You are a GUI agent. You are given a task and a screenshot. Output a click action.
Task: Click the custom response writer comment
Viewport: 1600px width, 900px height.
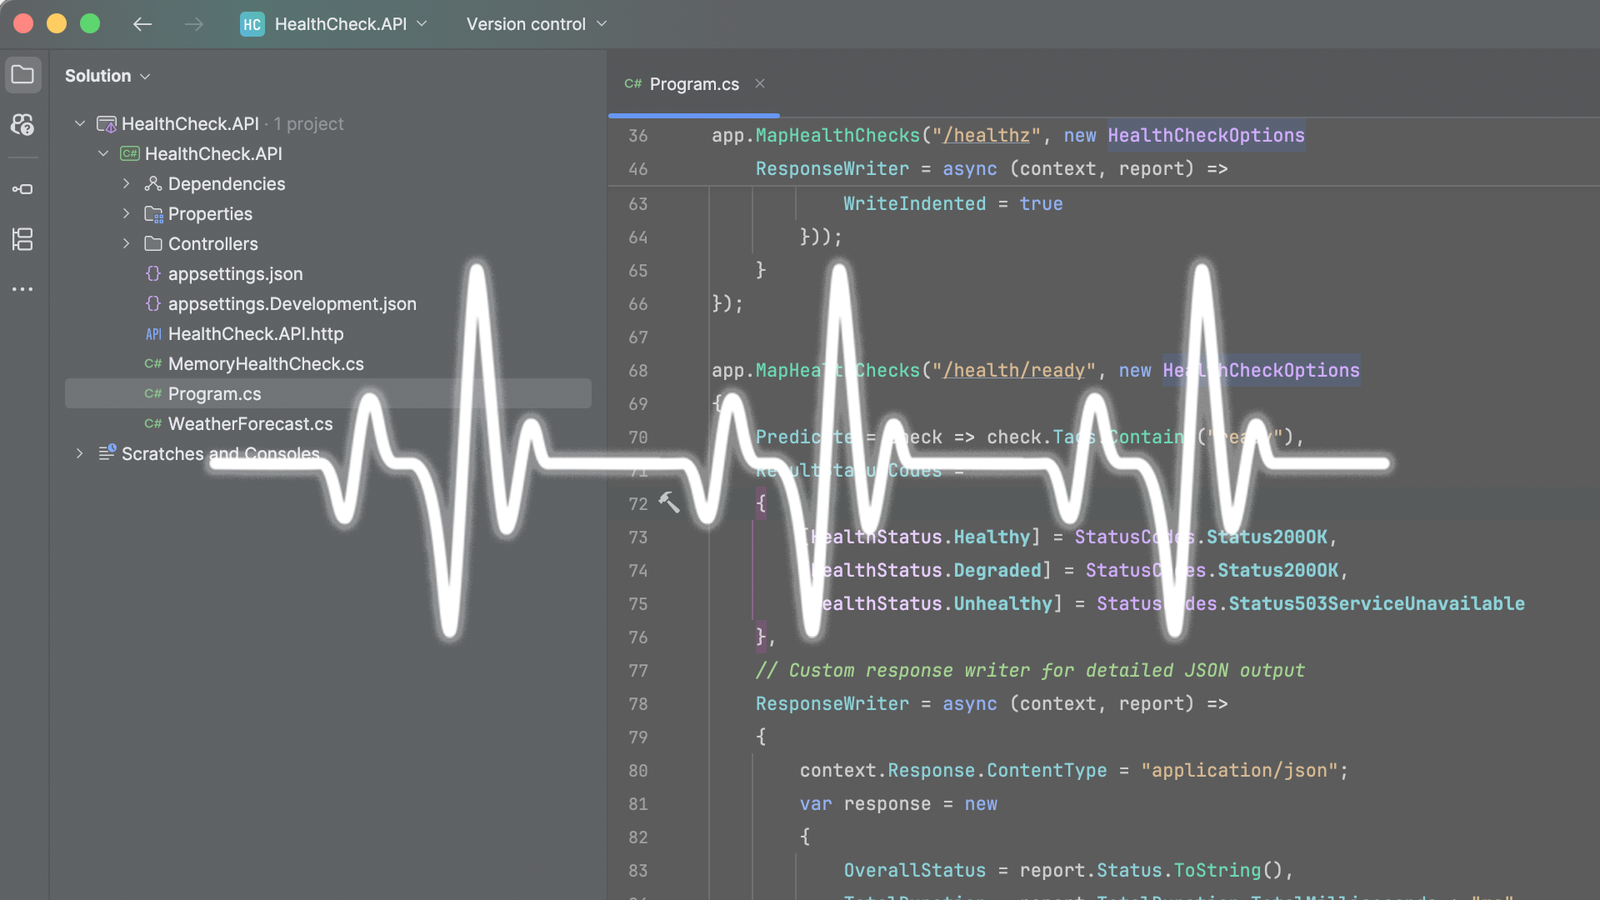click(1030, 670)
